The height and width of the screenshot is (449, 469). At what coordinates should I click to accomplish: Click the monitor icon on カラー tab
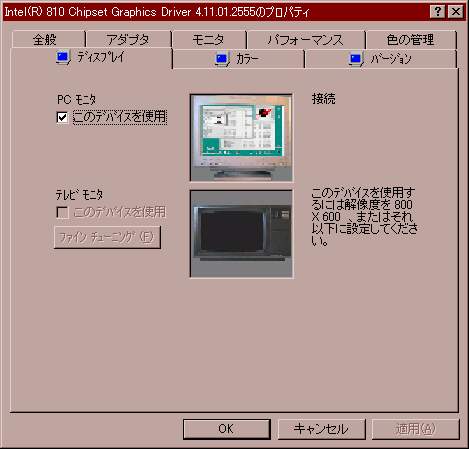(222, 60)
